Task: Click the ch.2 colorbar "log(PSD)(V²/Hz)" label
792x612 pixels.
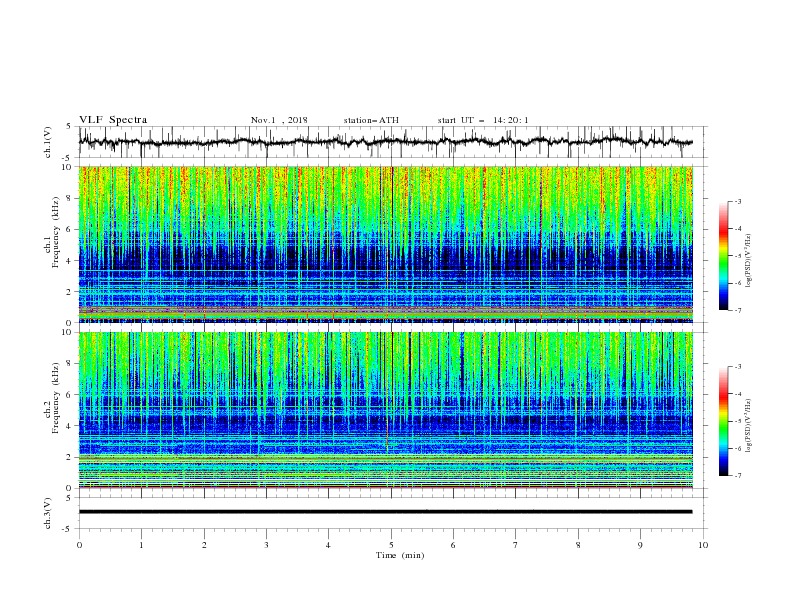Action: (749, 426)
